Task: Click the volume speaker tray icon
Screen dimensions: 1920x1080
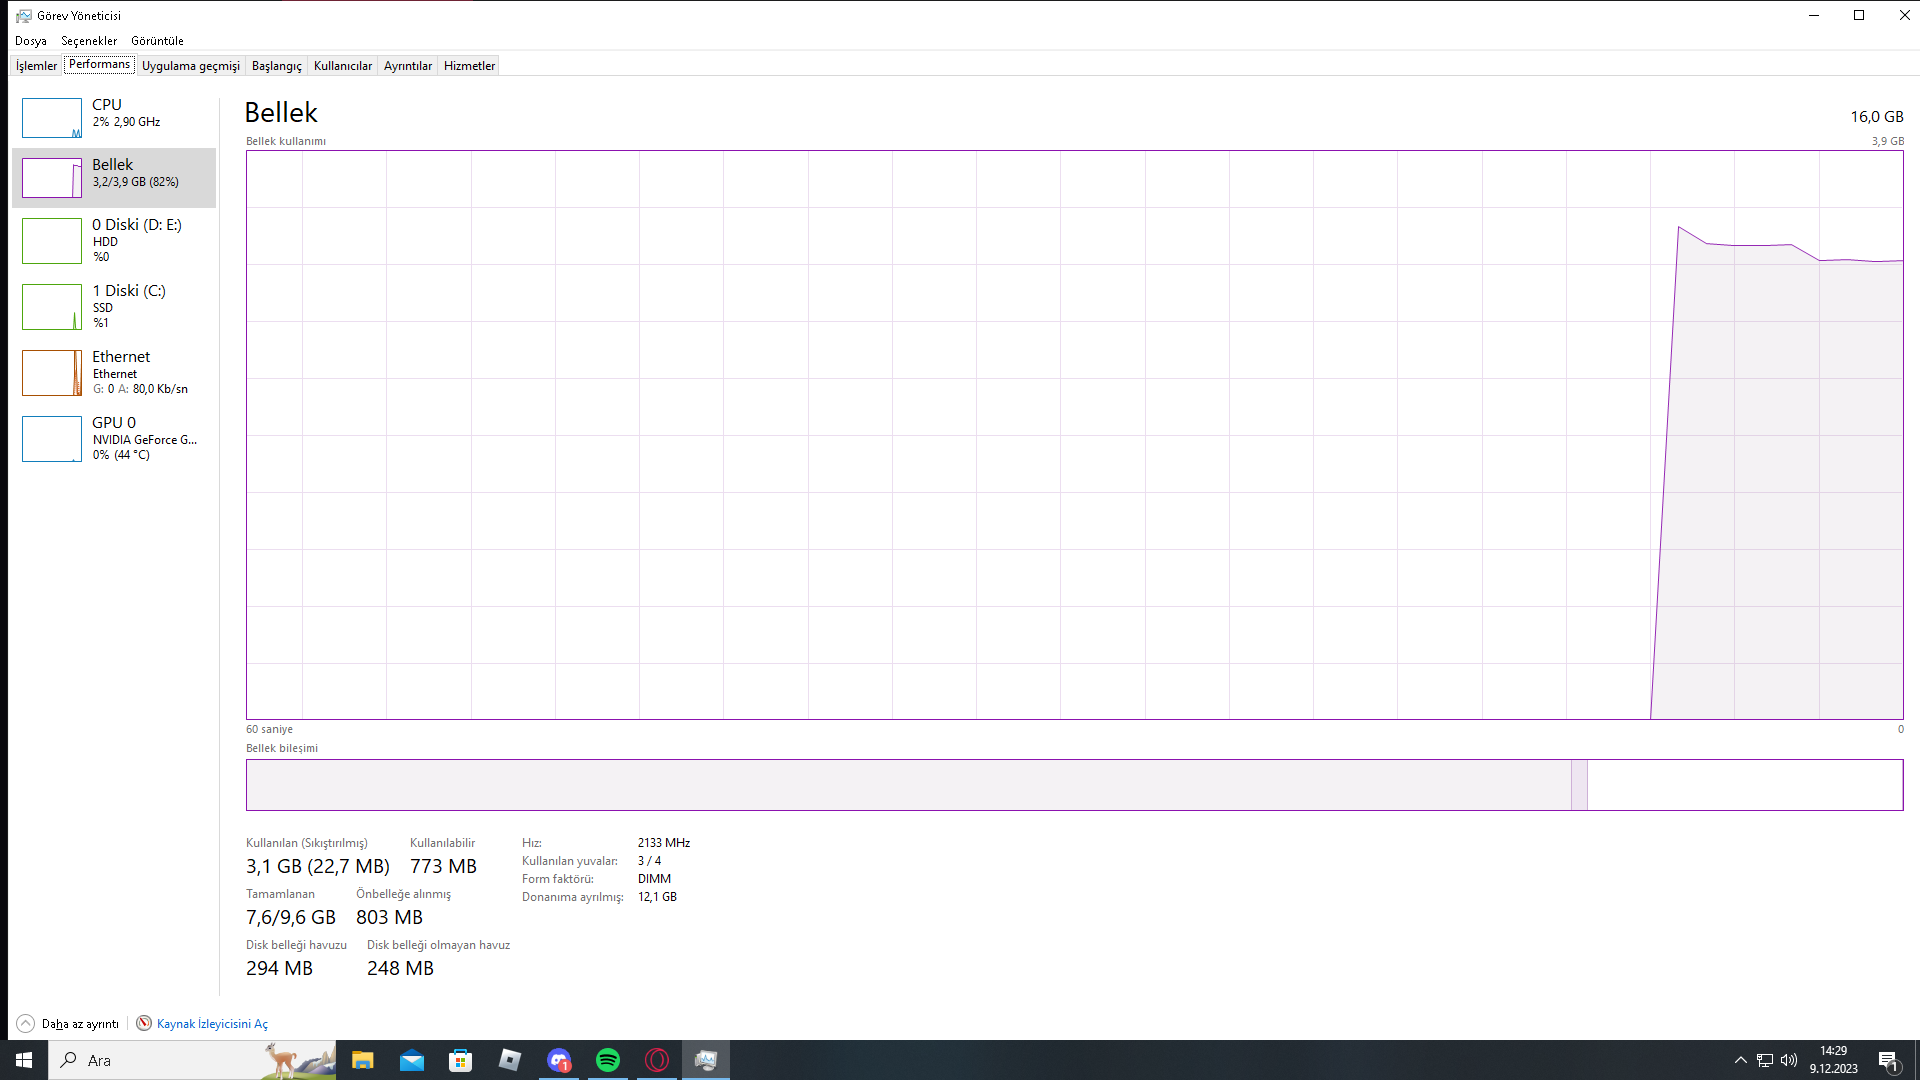Action: tap(1789, 1060)
